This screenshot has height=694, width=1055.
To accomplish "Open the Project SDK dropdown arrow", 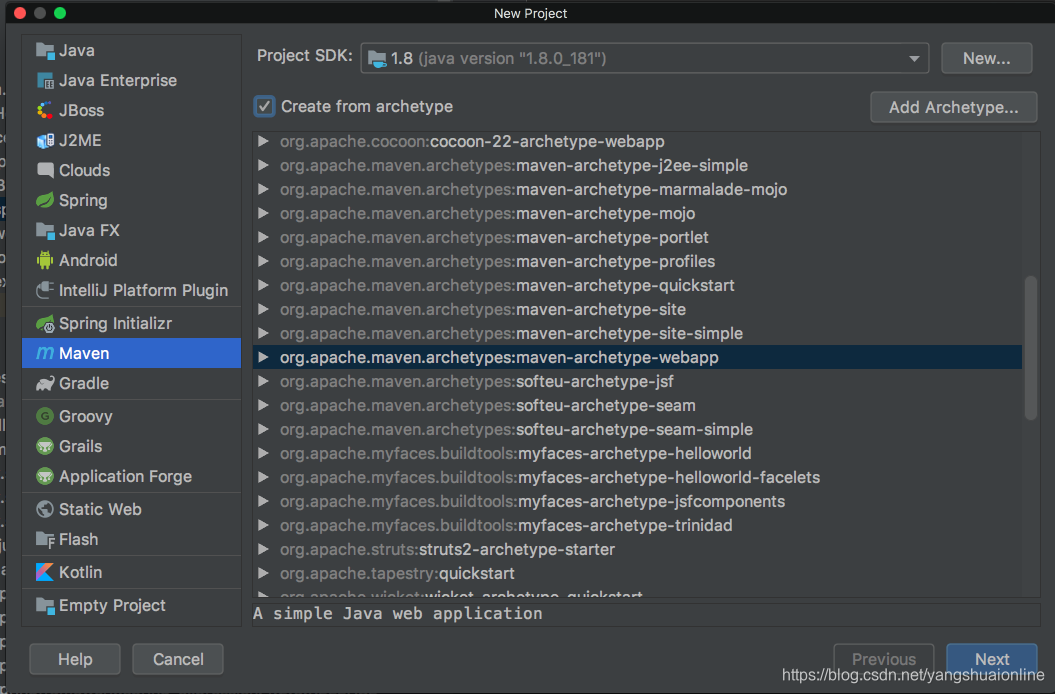I will pyautogui.click(x=914, y=59).
